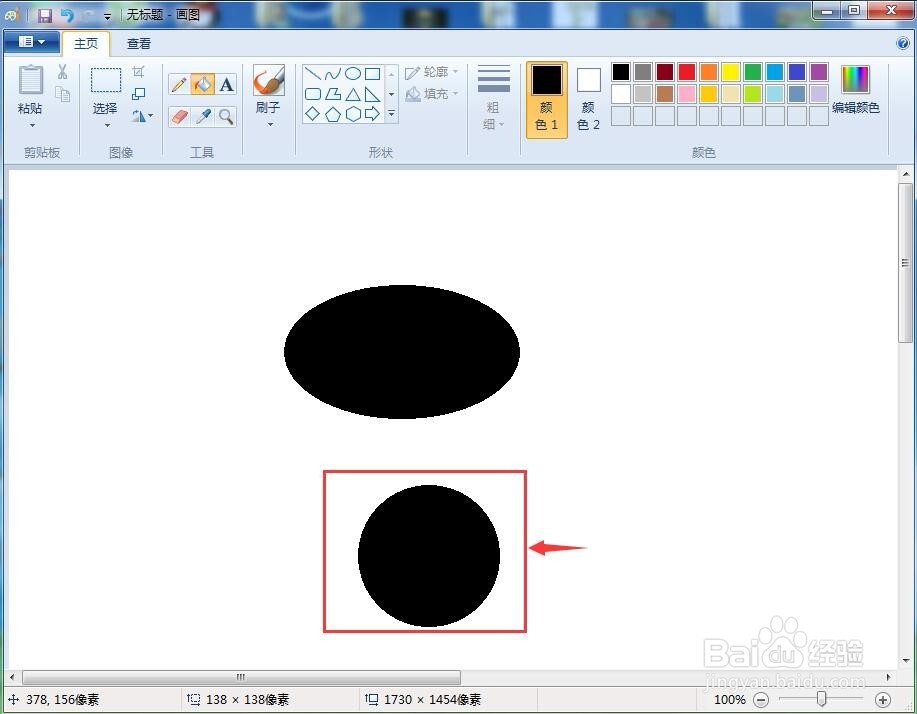The height and width of the screenshot is (714, 917).
Task: Open the Quick Access Toolbar customize arrow
Action: click(x=107, y=16)
